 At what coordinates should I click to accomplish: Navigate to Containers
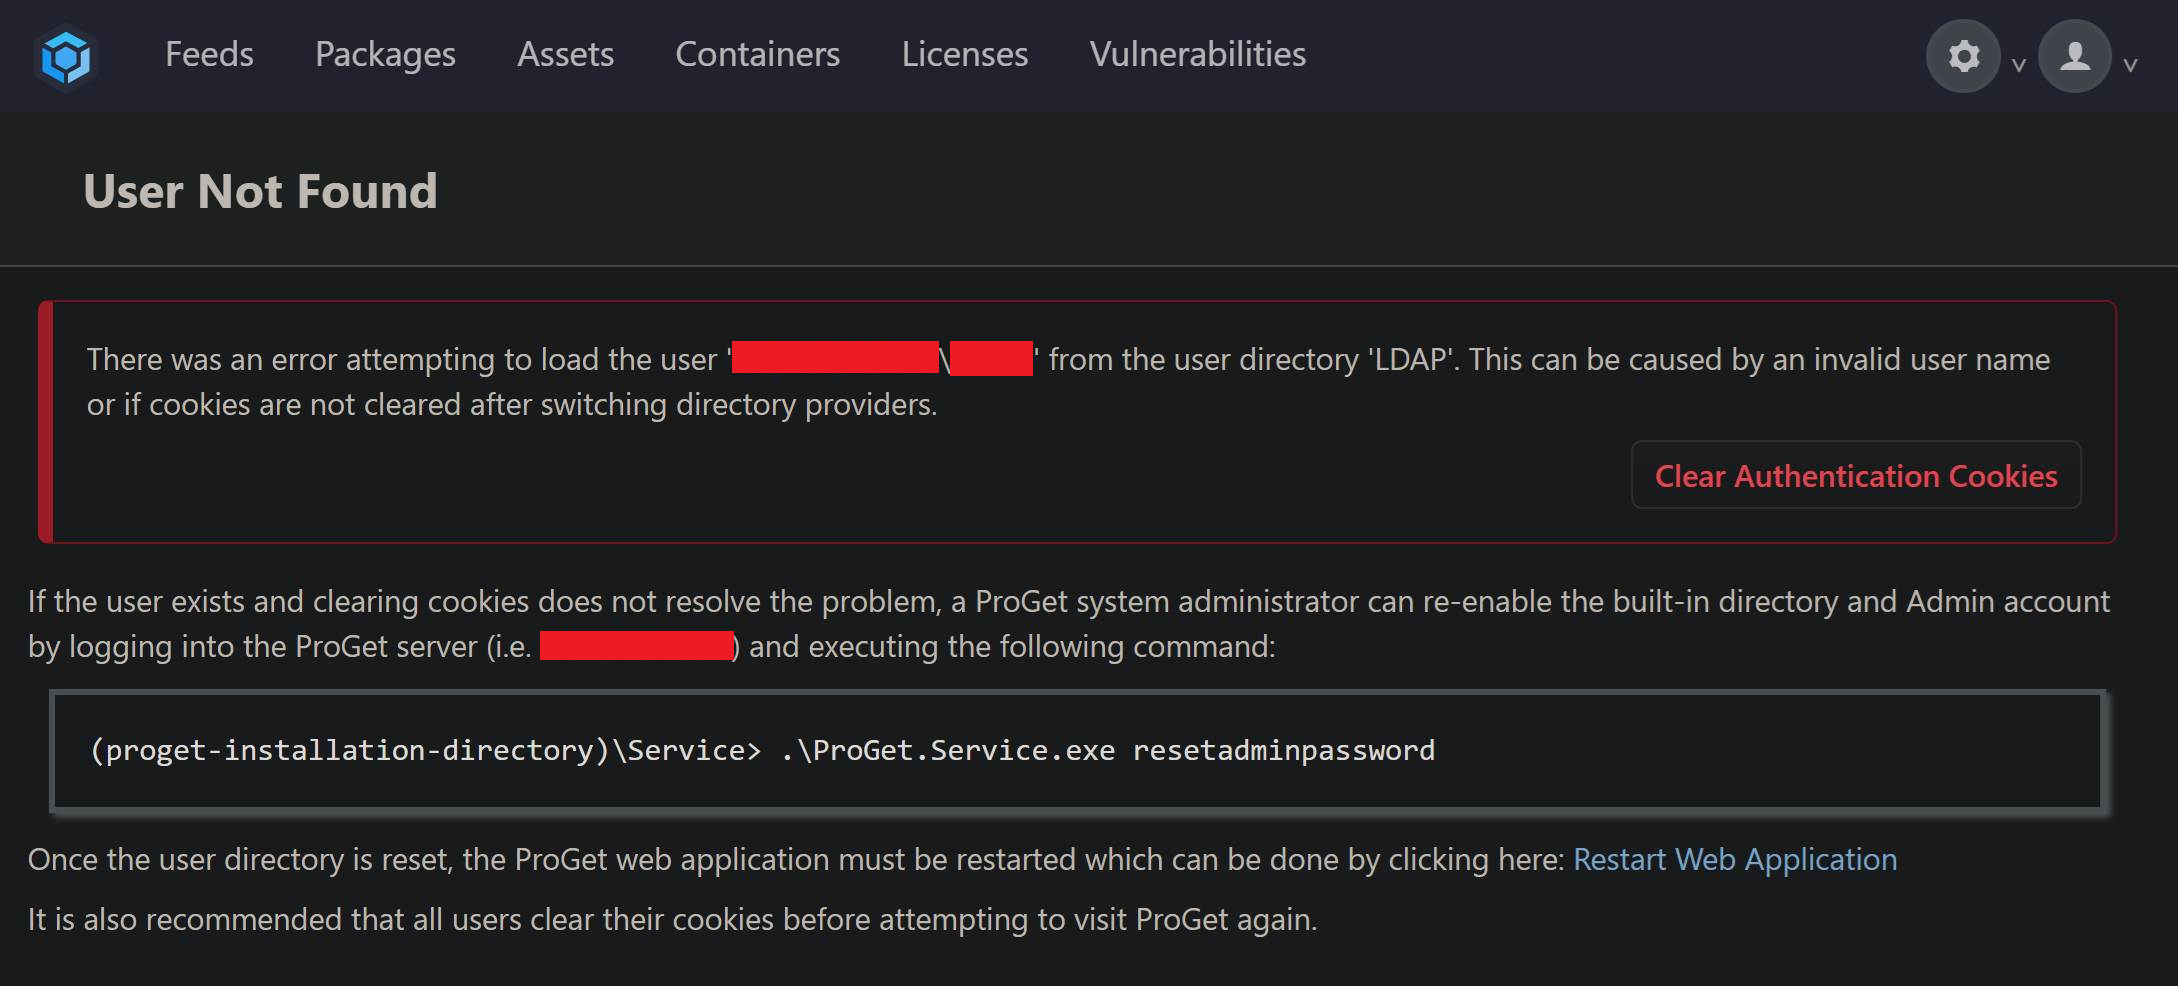(x=757, y=54)
